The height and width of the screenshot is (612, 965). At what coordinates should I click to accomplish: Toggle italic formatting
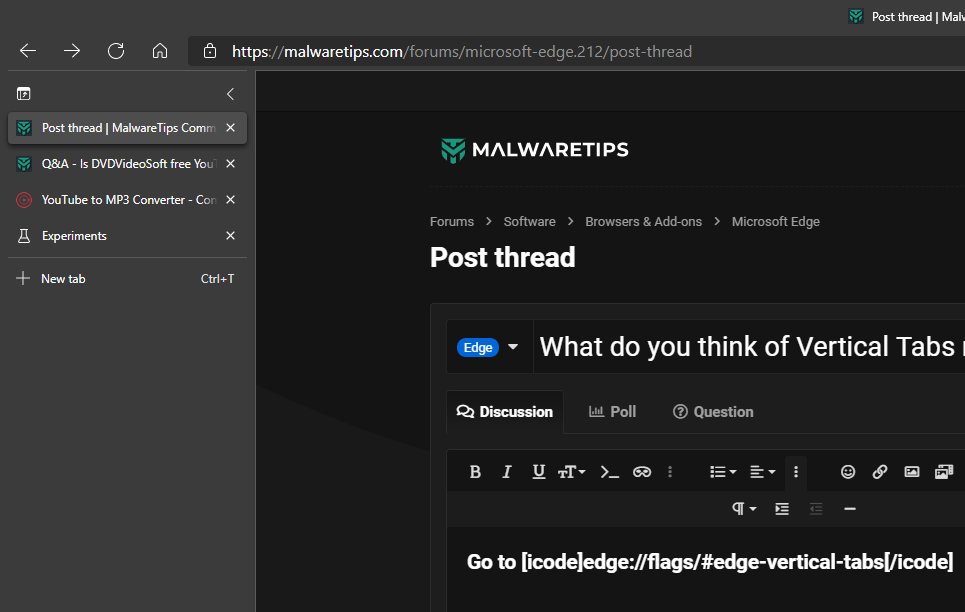(x=507, y=472)
